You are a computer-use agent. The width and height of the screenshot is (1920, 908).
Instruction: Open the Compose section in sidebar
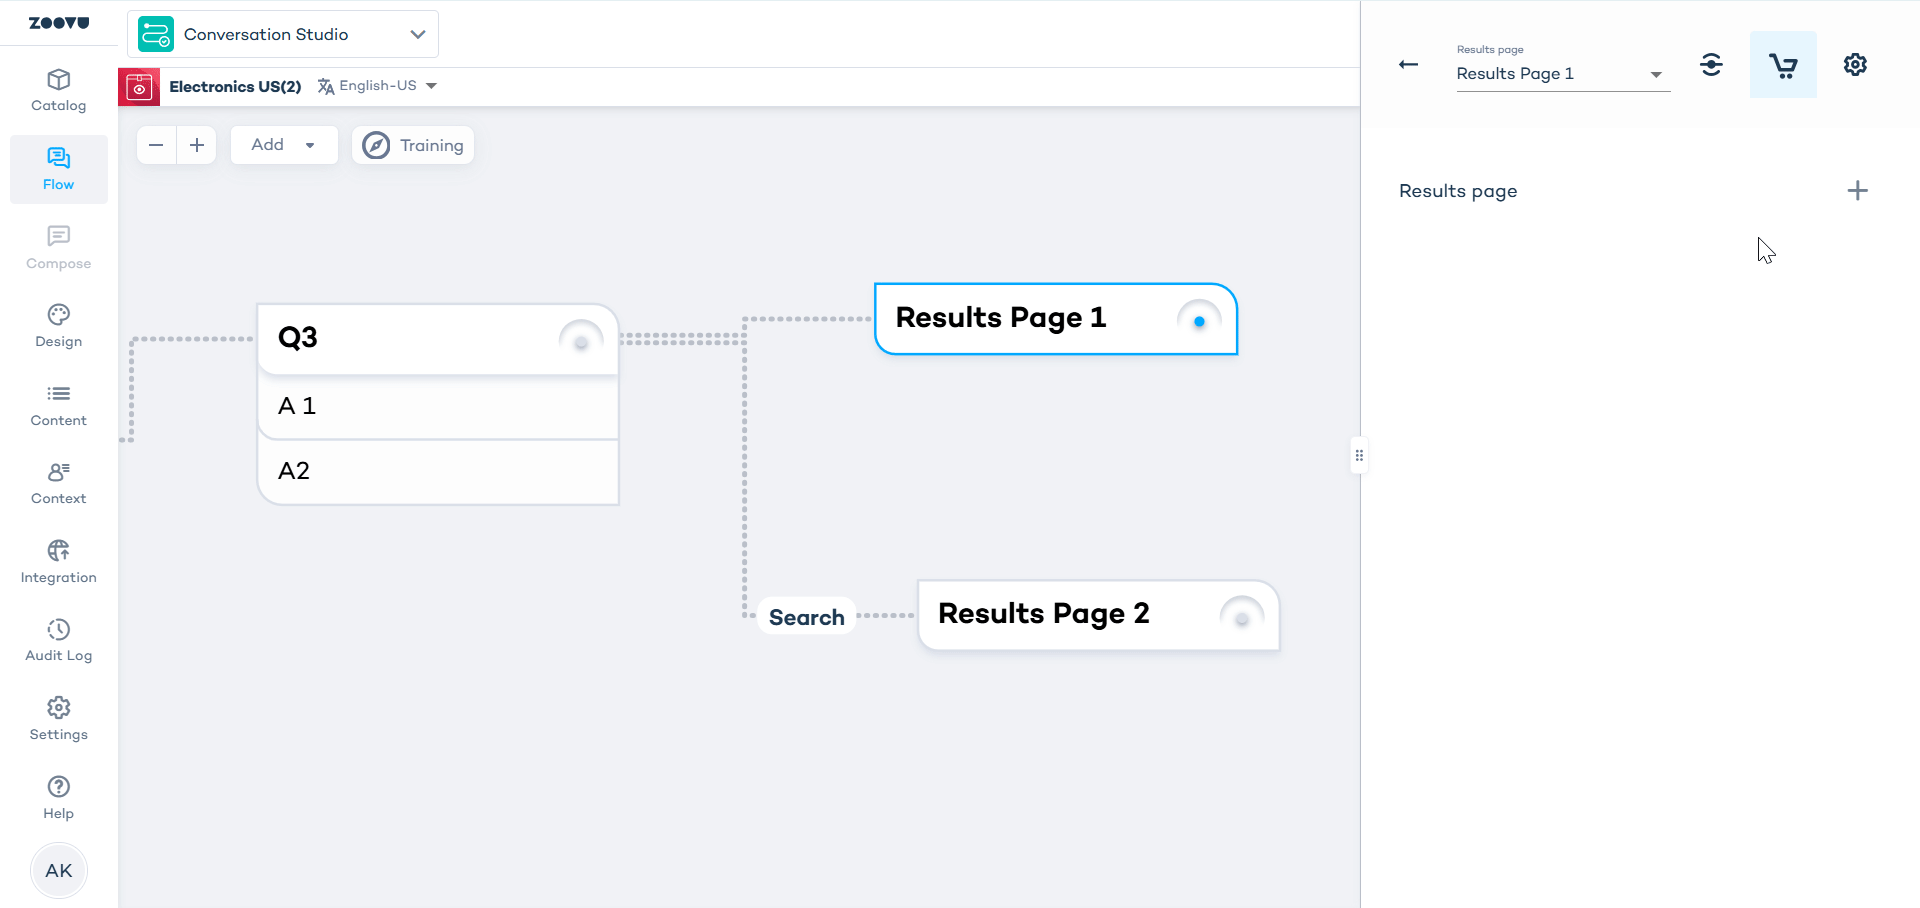click(58, 248)
